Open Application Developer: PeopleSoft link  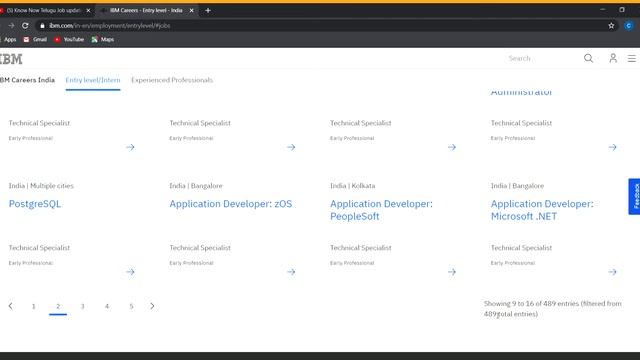[x=381, y=210]
